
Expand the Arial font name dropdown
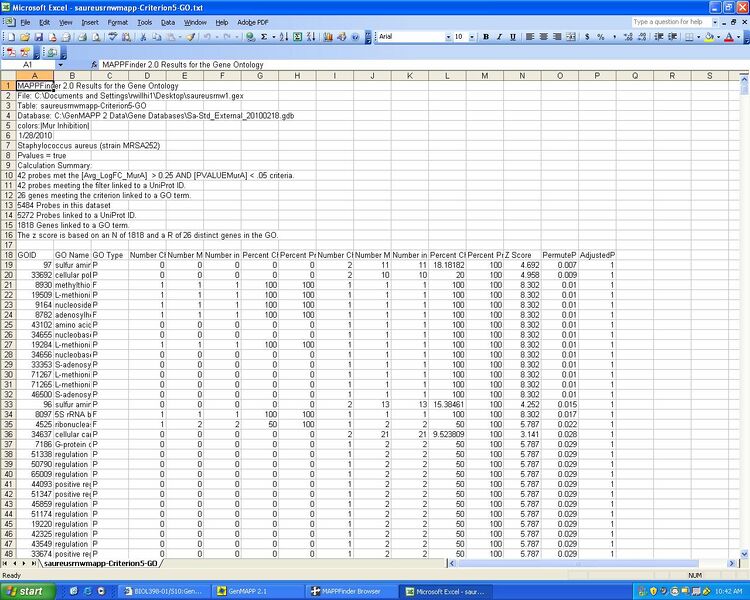tap(446, 37)
